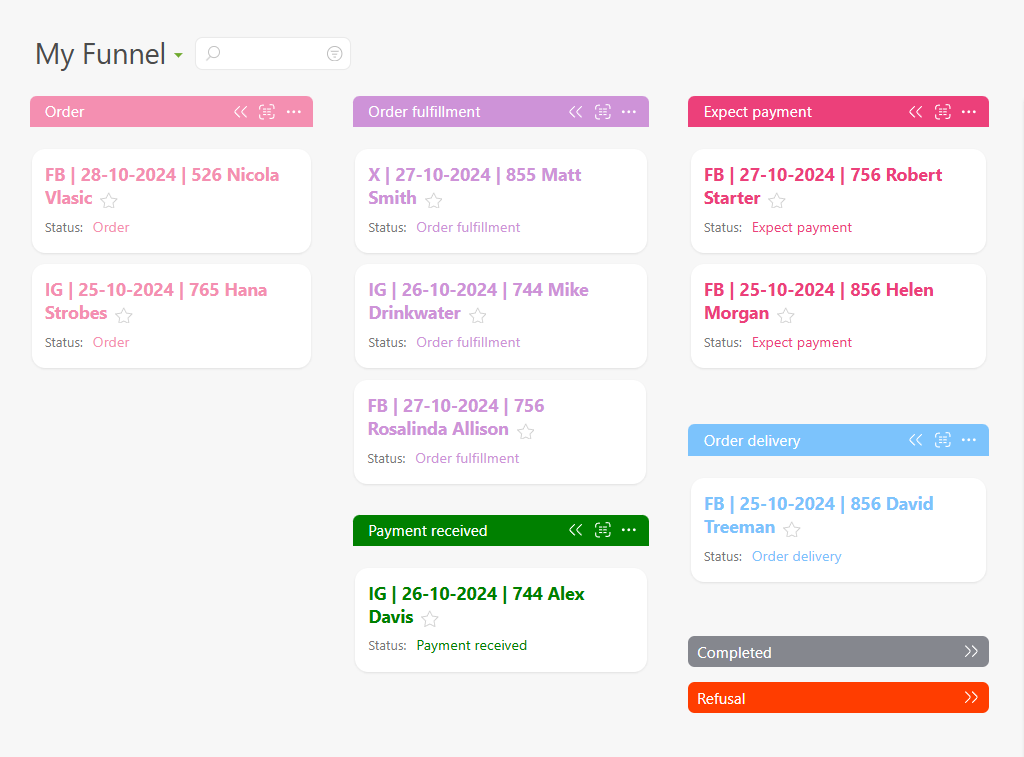Open the Order column more options menu
The image size is (1024, 757).
pos(294,112)
